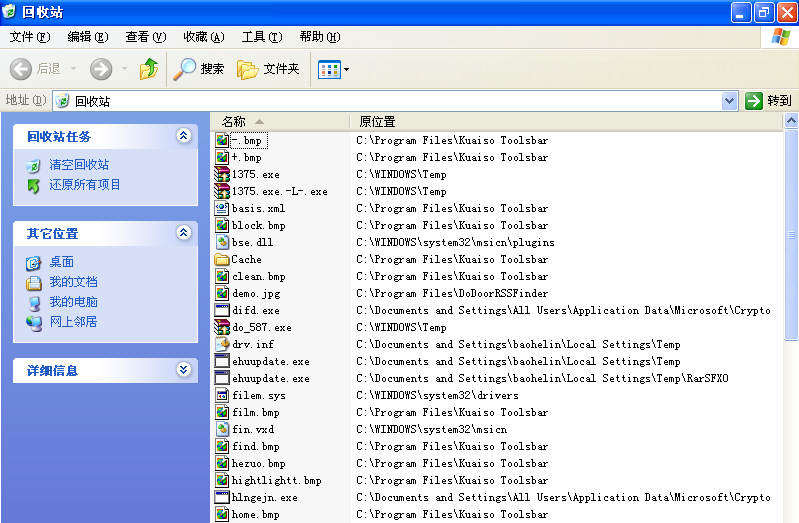Open the address bar dropdown arrow
The image size is (799, 523).
pos(729,101)
